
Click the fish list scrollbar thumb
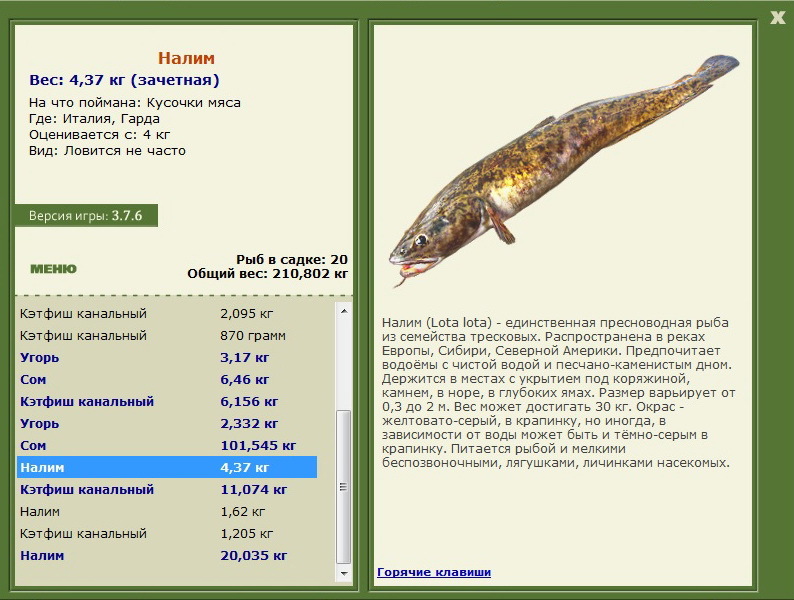click(x=344, y=486)
